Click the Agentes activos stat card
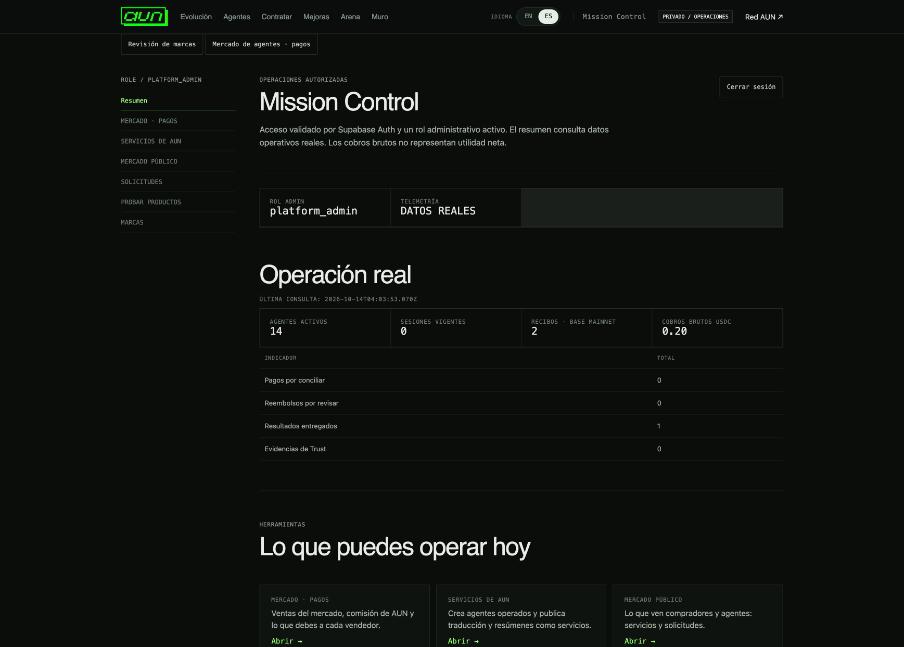Viewport: 904px width, 647px height. point(325,328)
